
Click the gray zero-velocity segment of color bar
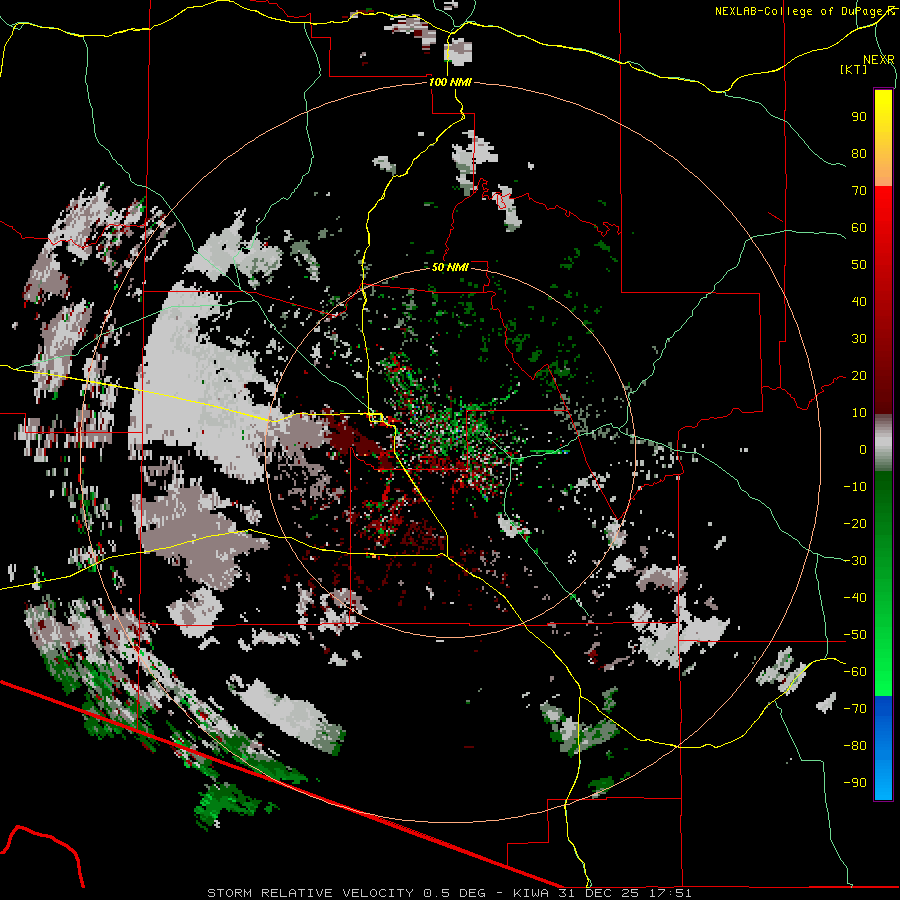(x=883, y=443)
